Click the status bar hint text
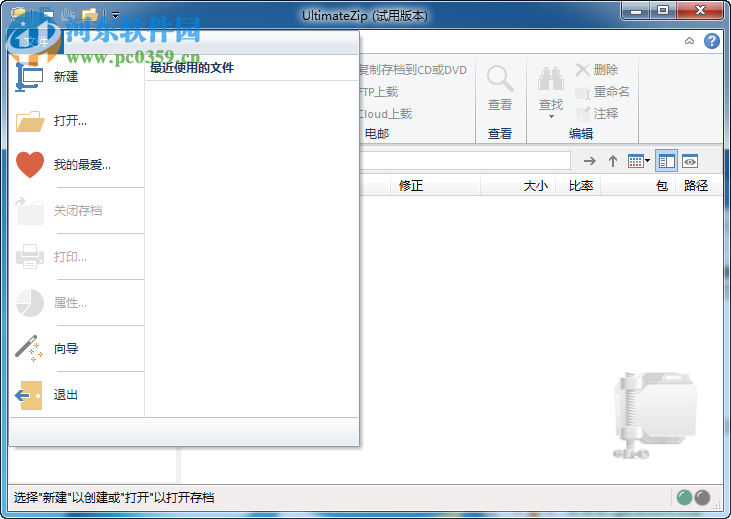Image resolution: width=731 pixels, height=519 pixels. click(114, 498)
